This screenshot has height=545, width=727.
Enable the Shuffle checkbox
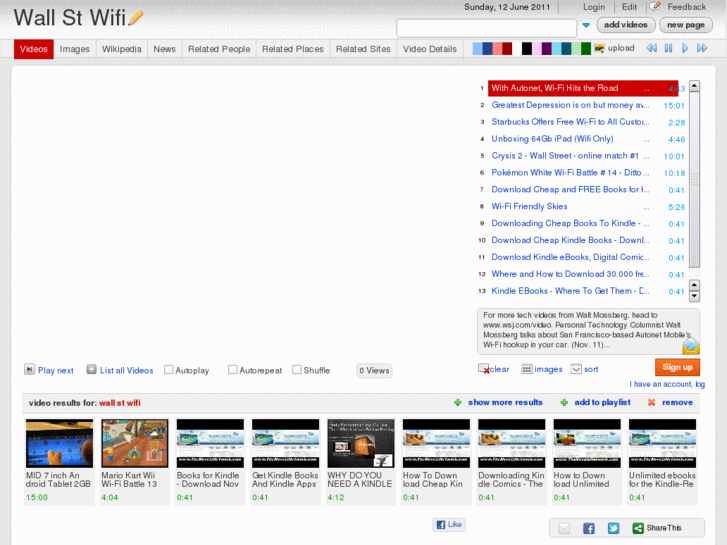(x=297, y=370)
